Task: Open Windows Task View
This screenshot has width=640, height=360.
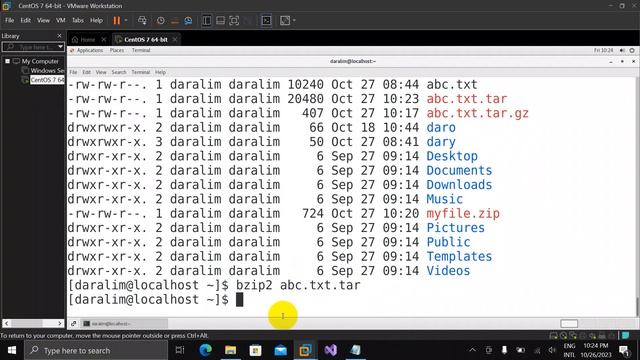Action: 180,350
